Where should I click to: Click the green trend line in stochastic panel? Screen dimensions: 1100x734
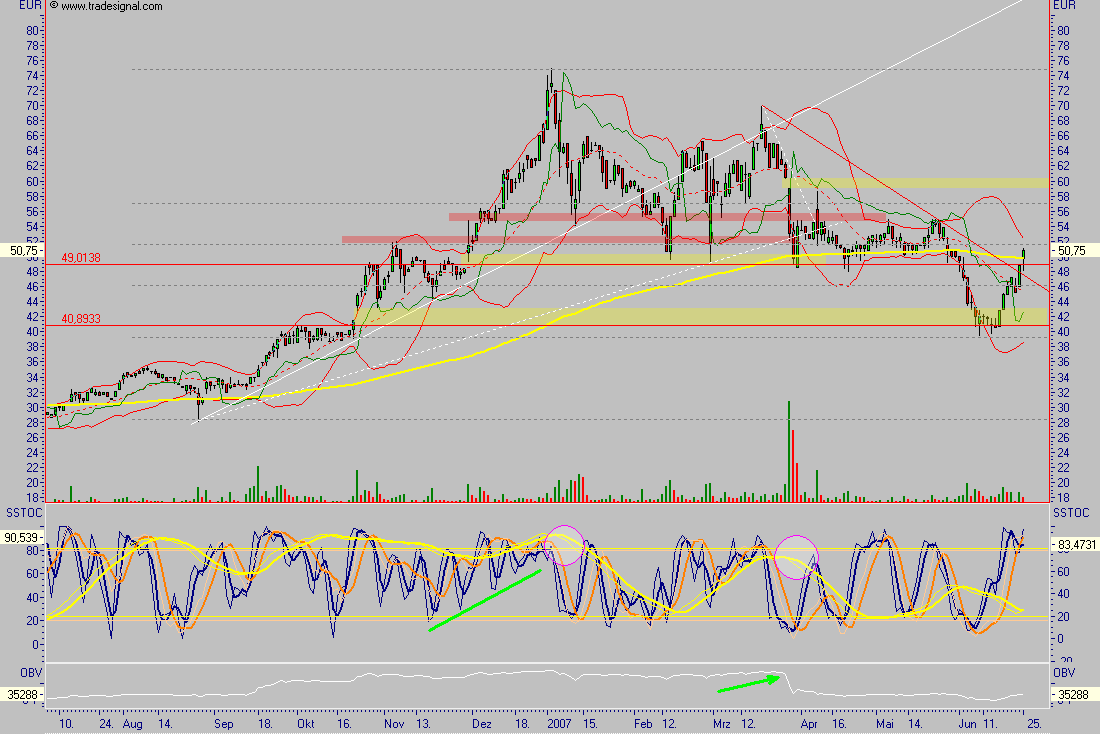coord(485,600)
